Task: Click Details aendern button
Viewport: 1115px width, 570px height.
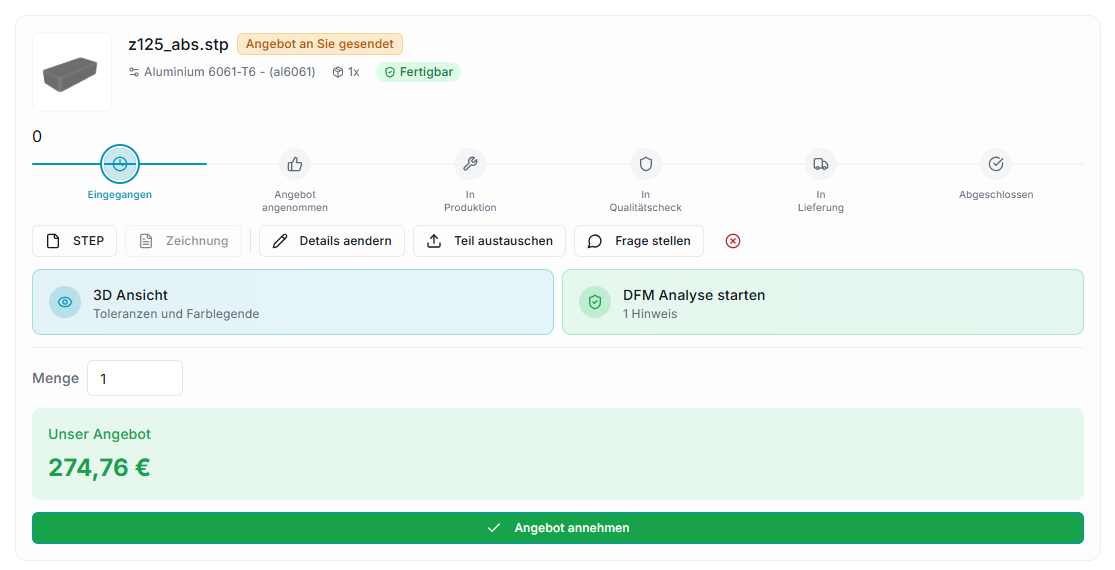Action: point(332,241)
